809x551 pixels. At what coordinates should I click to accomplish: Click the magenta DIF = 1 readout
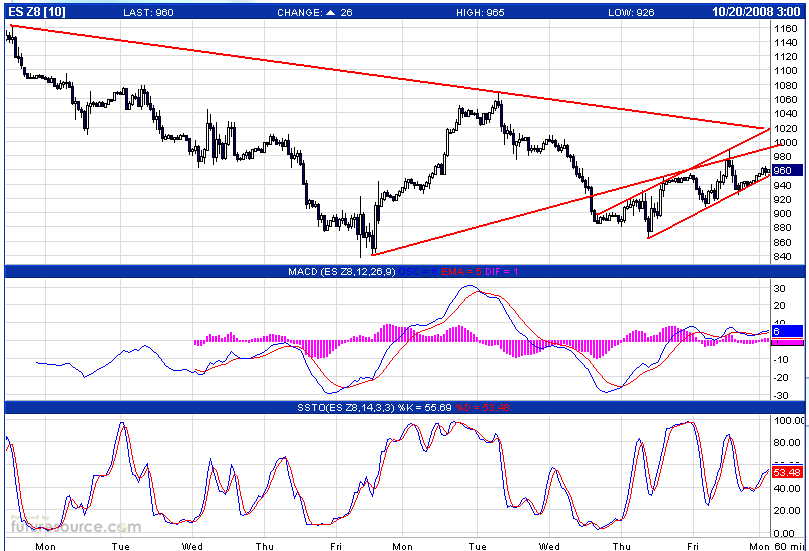(501, 271)
